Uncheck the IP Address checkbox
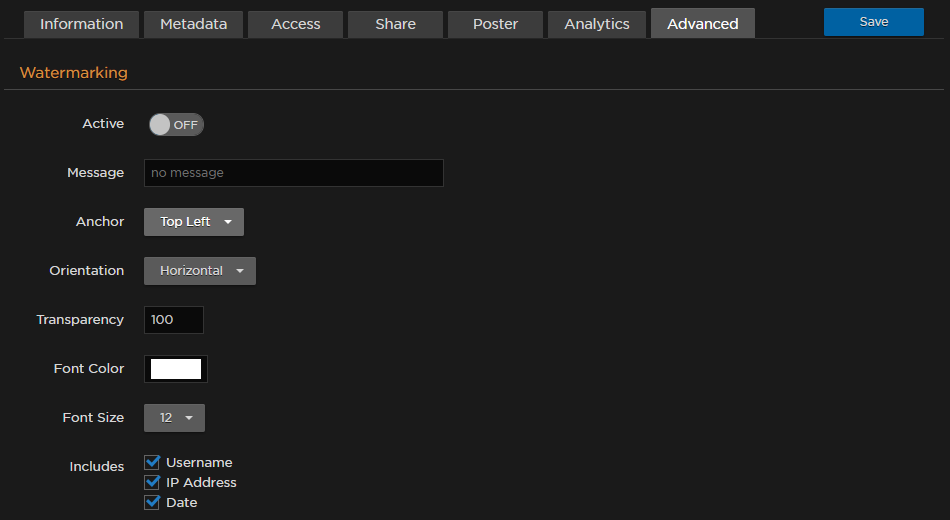Viewport: 950px width, 520px height. tap(153, 482)
